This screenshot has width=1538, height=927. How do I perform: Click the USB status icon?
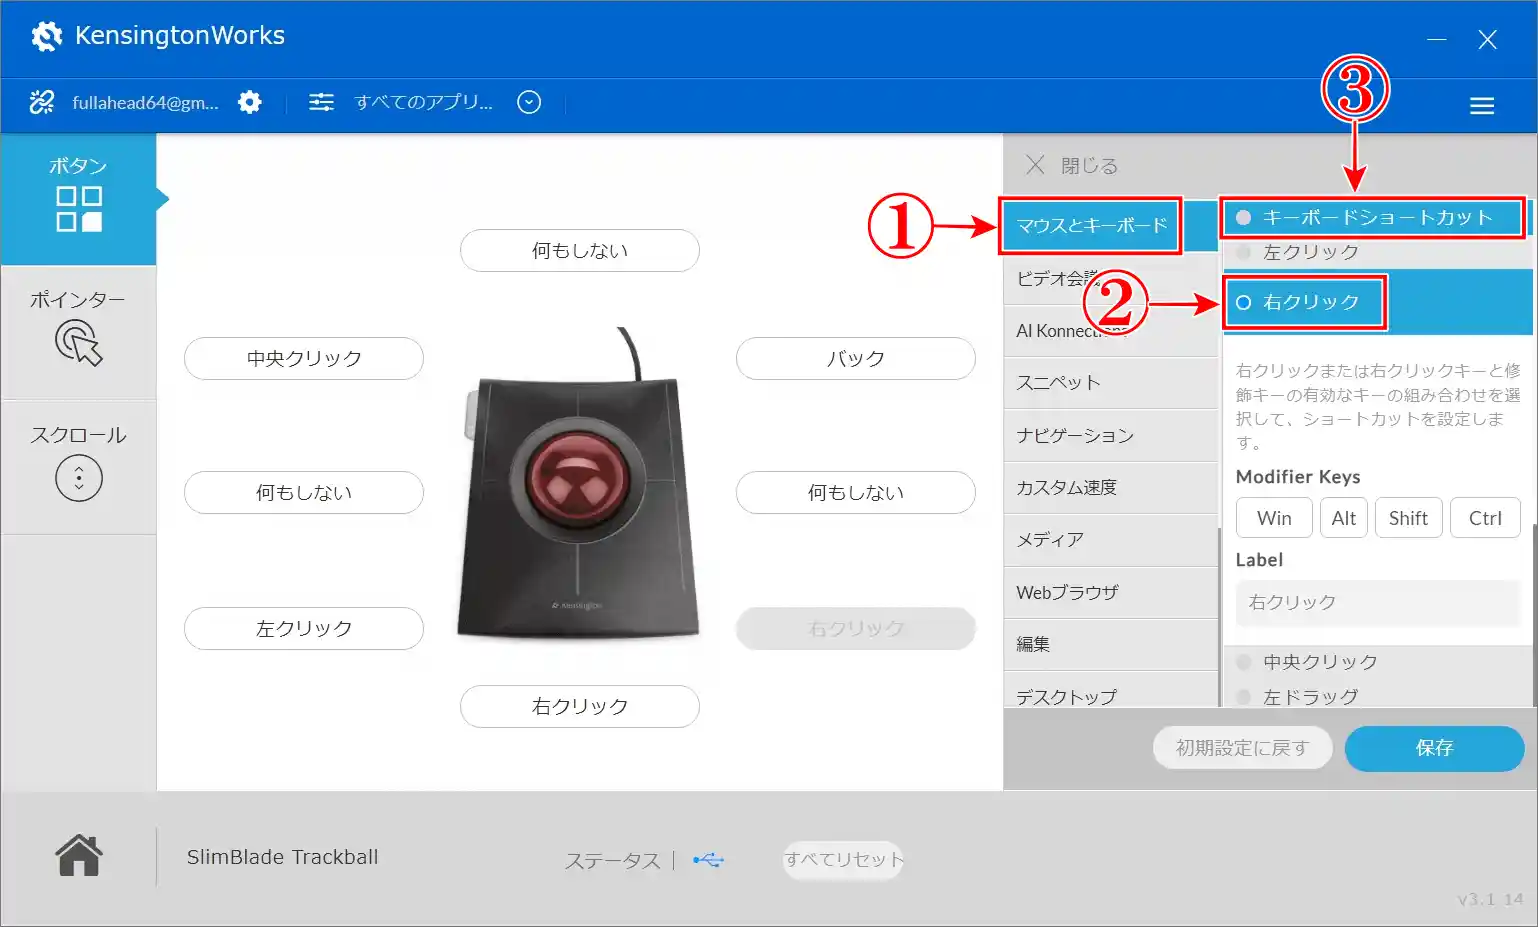(x=708, y=860)
